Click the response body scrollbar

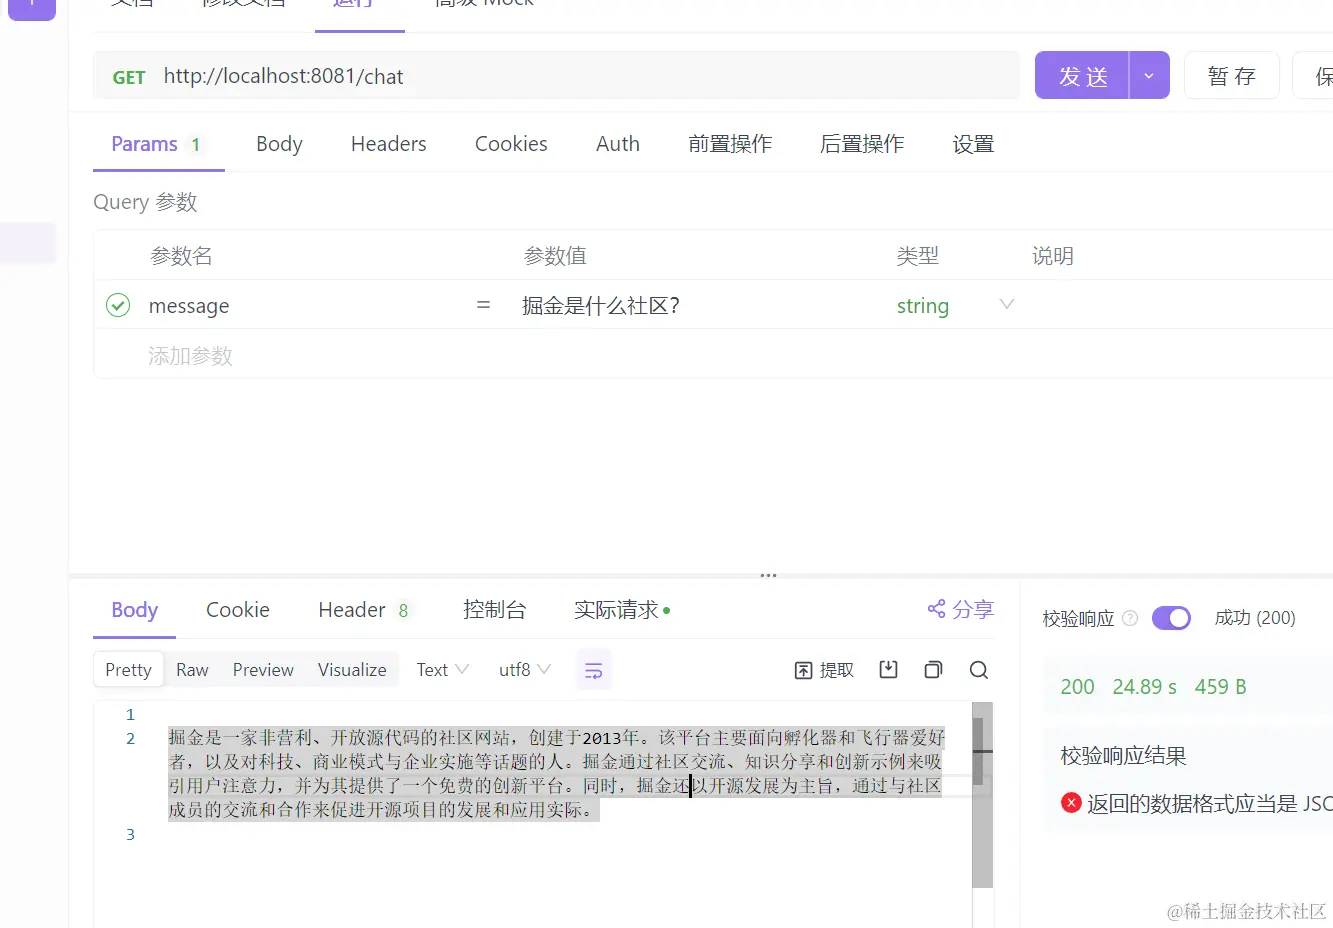(x=982, y=795)
